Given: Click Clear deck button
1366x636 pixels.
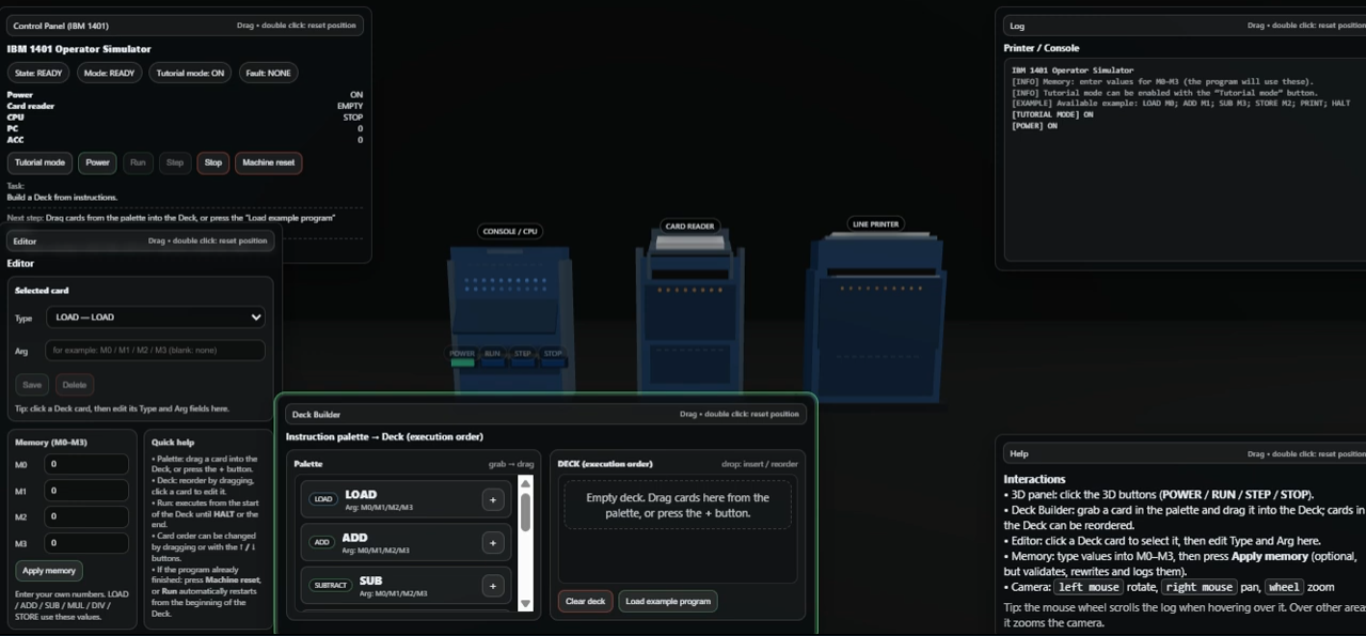Looking at the screenshot, I should (x=585, y=601).
